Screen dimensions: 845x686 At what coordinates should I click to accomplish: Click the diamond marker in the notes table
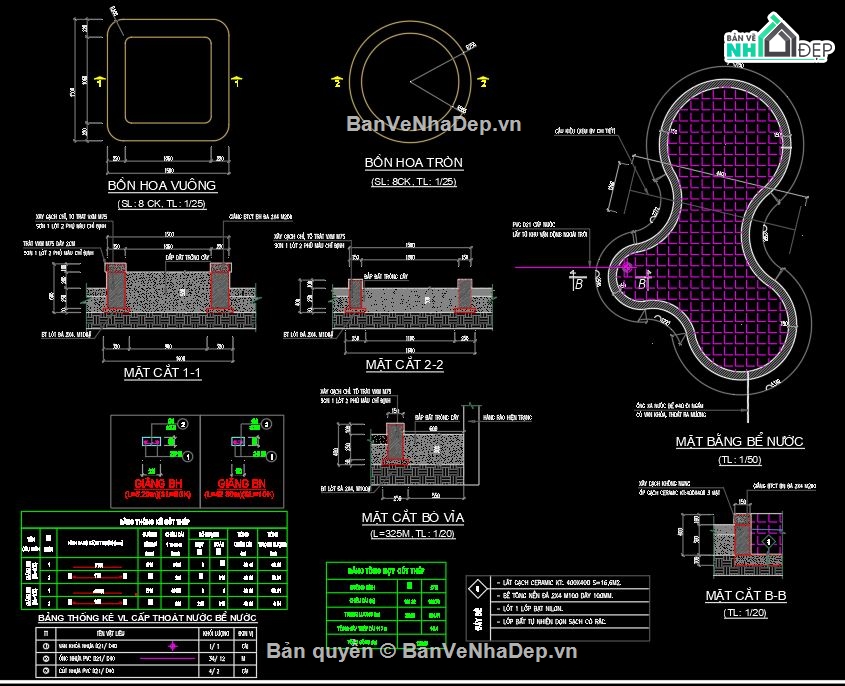click(479, 587)
